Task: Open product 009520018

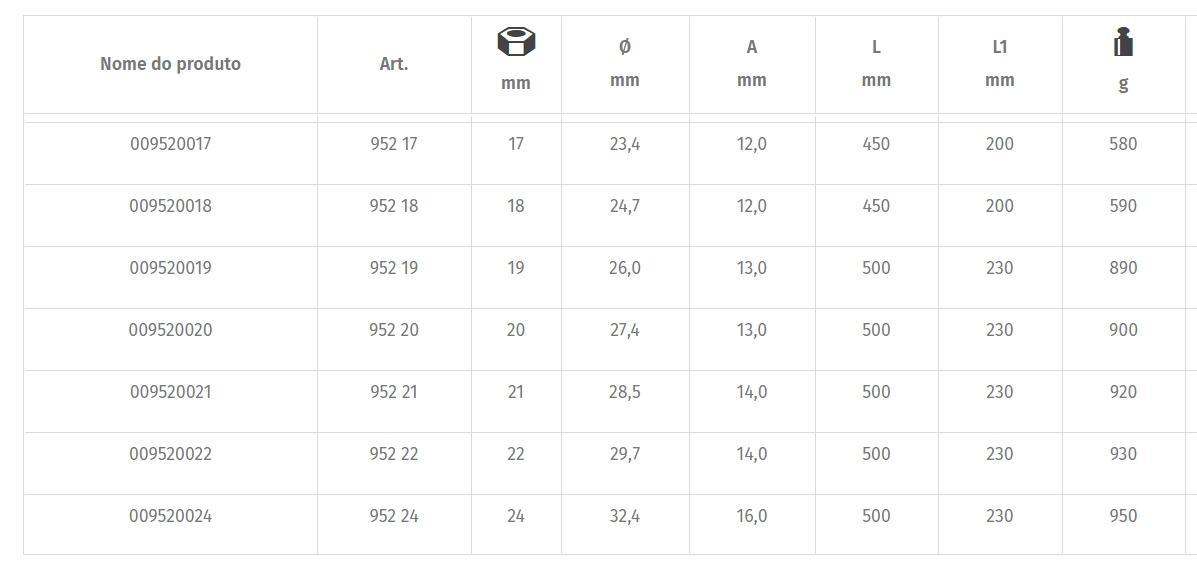Action: (170, 205)
